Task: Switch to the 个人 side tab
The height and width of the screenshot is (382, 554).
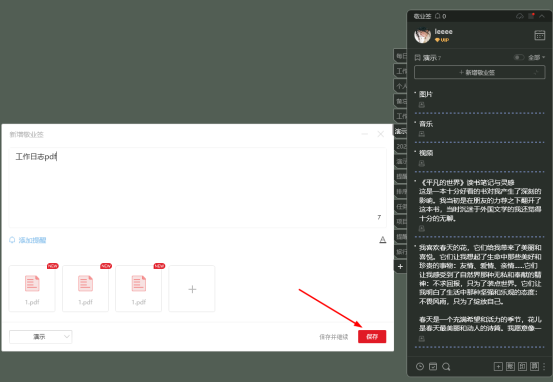Action: (401, 86)
